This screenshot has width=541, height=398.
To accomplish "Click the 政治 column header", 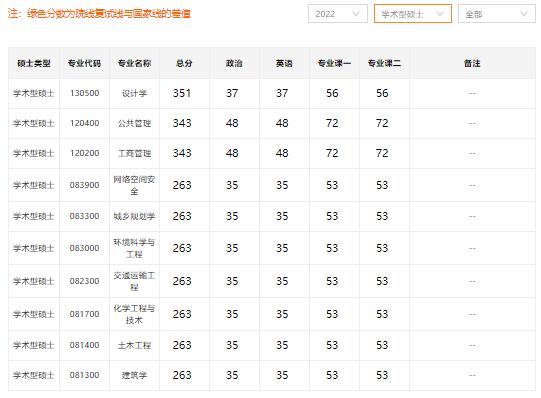I will click(x=234, y=63).
